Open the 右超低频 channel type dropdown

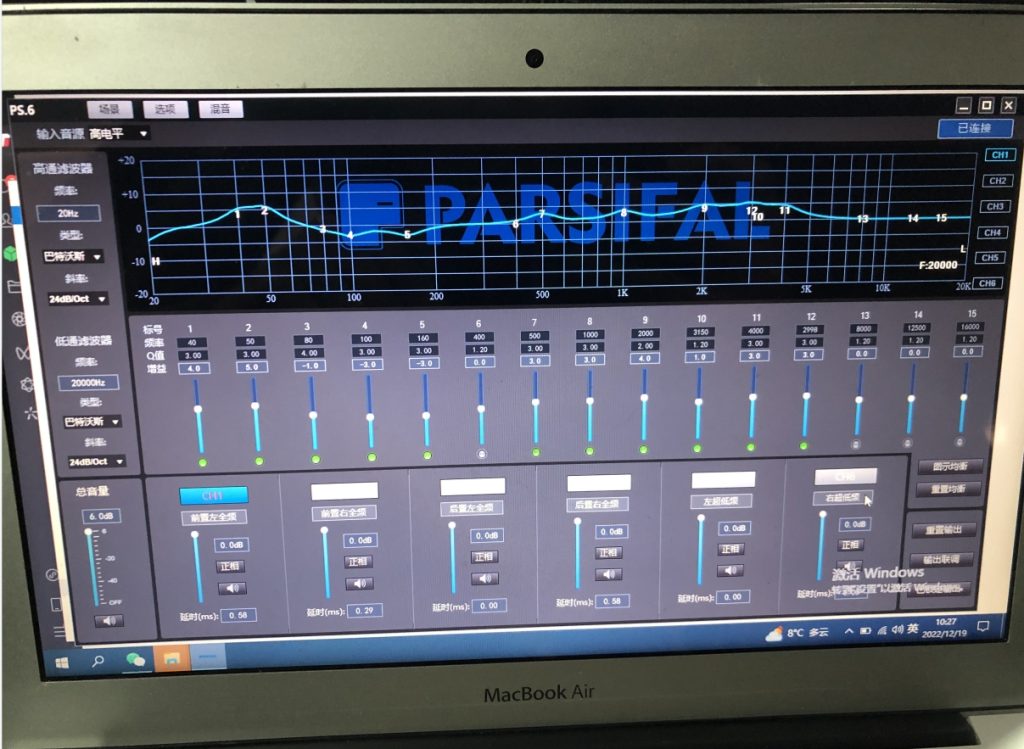(x=842, y=498)
